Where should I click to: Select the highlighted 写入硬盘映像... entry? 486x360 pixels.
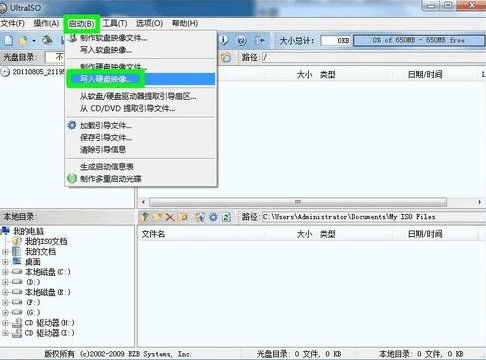tap(141, 79)
